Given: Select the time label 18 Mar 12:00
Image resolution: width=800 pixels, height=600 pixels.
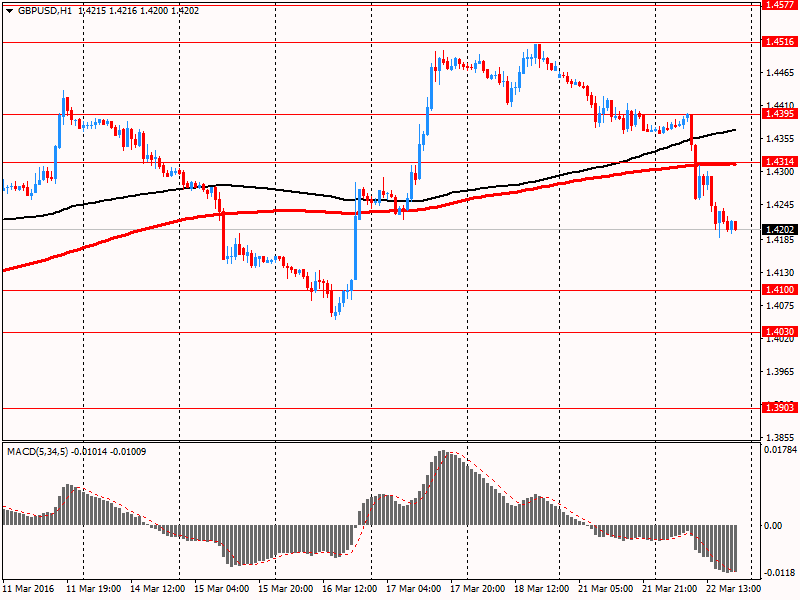Looking at the screenshot, I should [x=542, y=589].
